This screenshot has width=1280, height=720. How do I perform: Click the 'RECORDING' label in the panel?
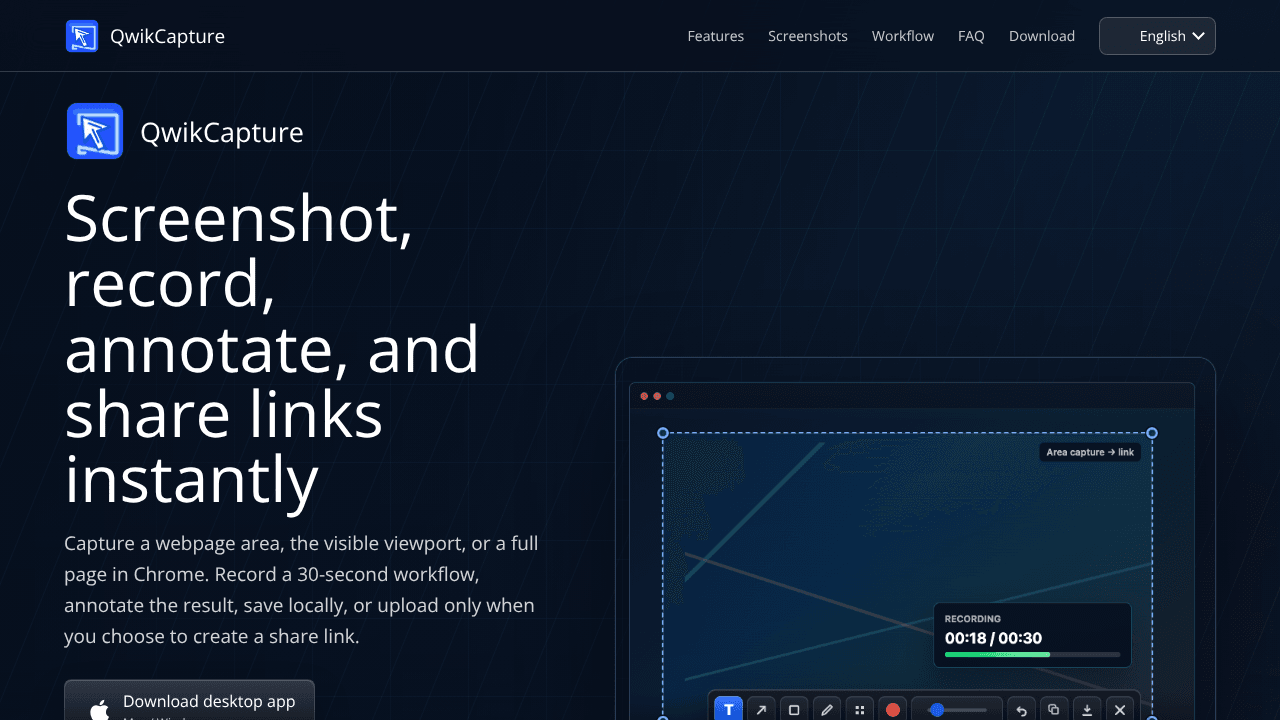[x=973, y=619]
